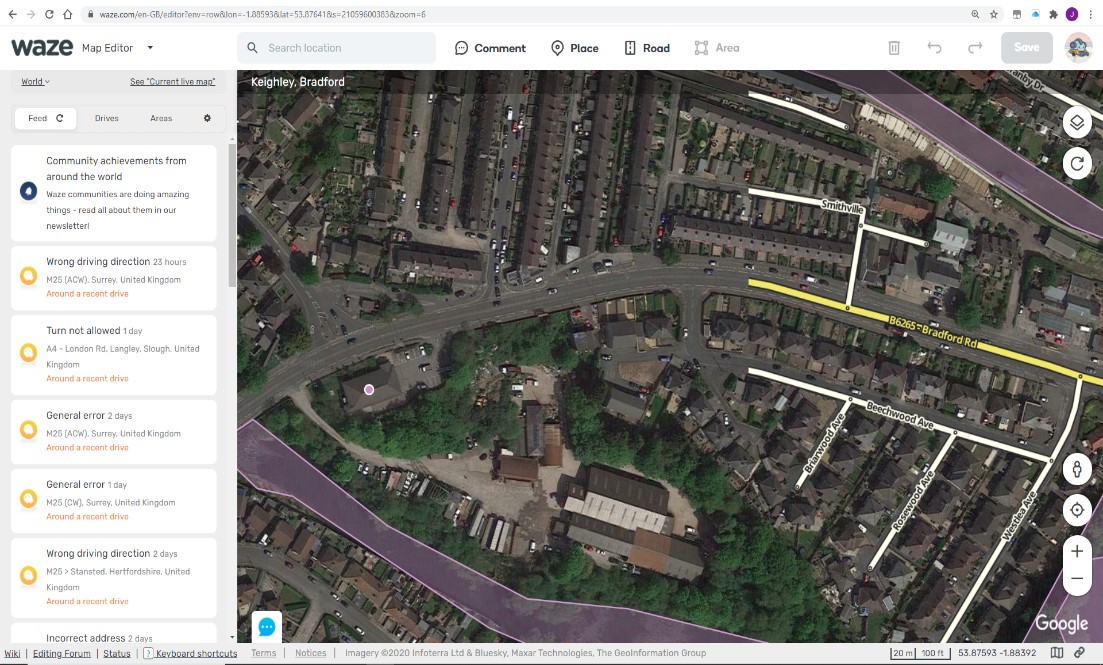Center map on my location icon
Image resolution: width=1103 pixels, height=665 pixels.
pos(1076,510)
